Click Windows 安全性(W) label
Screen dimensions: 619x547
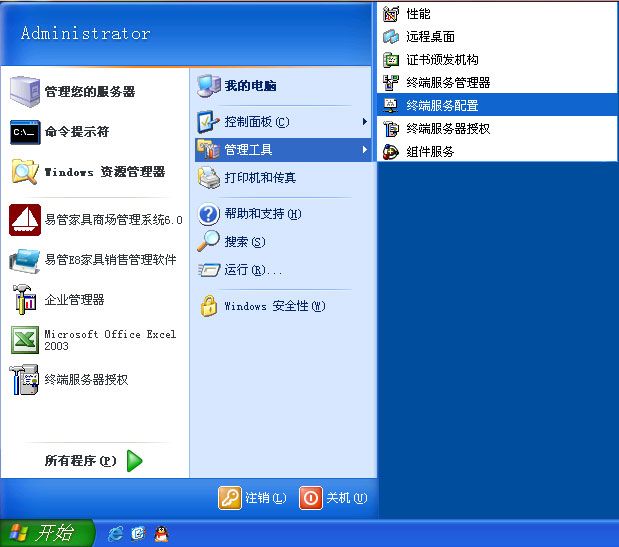[x=275, y=306]
